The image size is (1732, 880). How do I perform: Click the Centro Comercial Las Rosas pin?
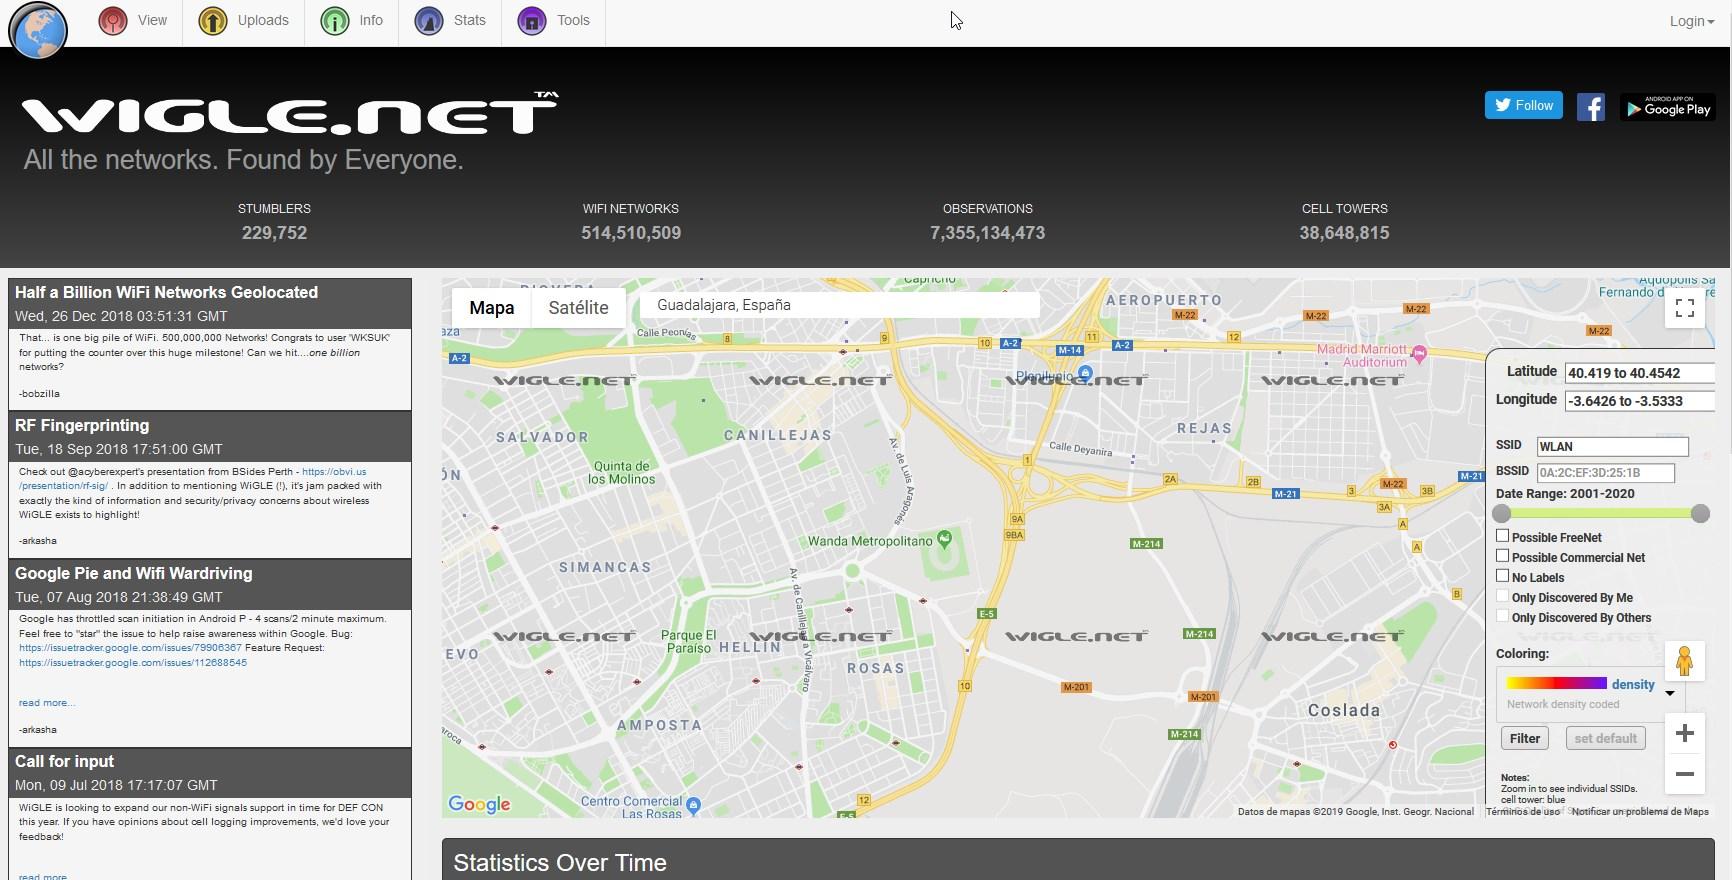(x=694, y=805)
